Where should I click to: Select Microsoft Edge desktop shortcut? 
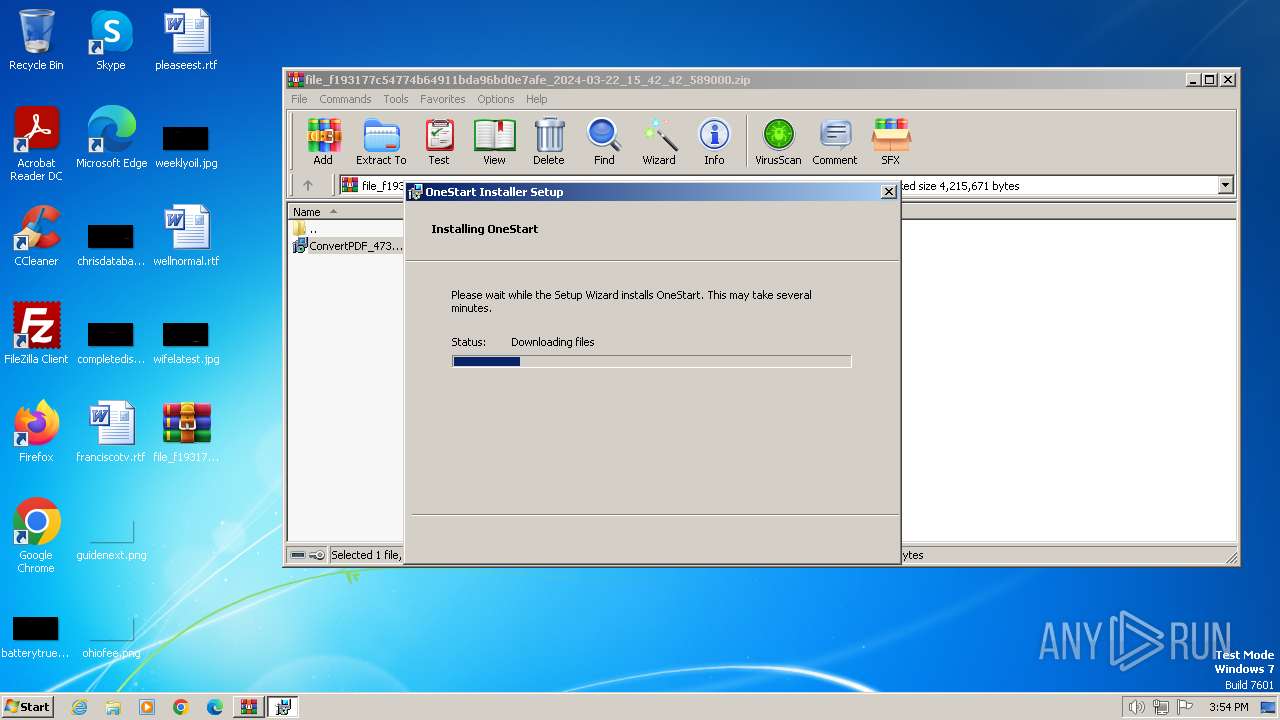pyautogui.click(x=111, y=138)
